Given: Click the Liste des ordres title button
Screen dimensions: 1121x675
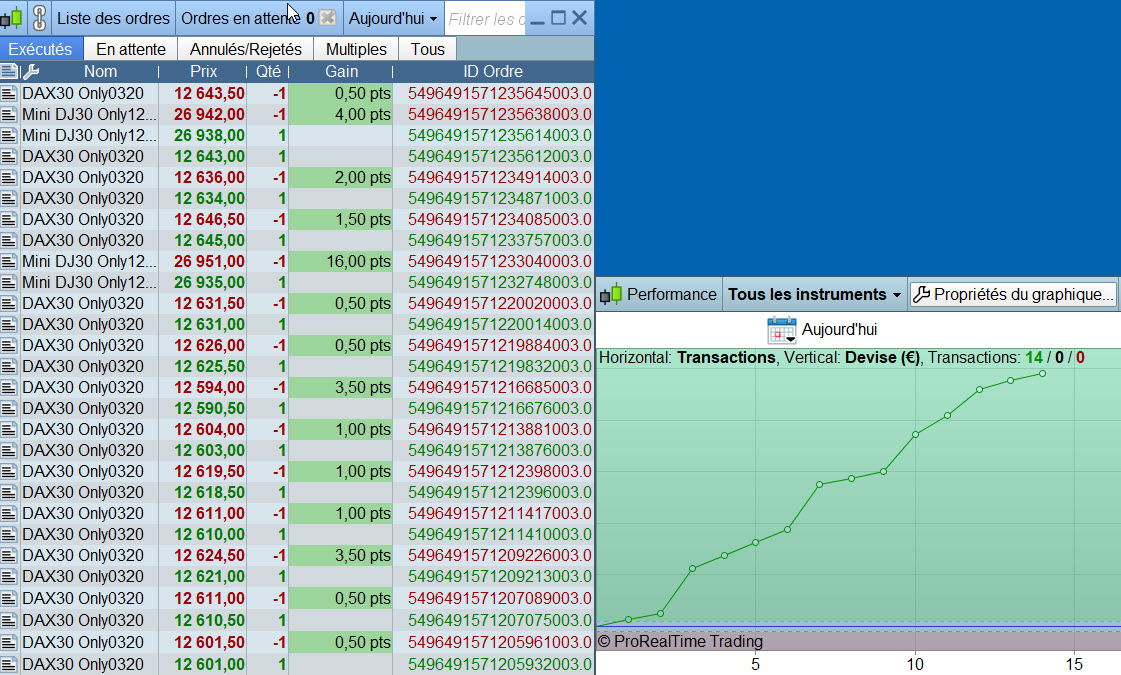Looking at the screenshot, I should (113, 18).
